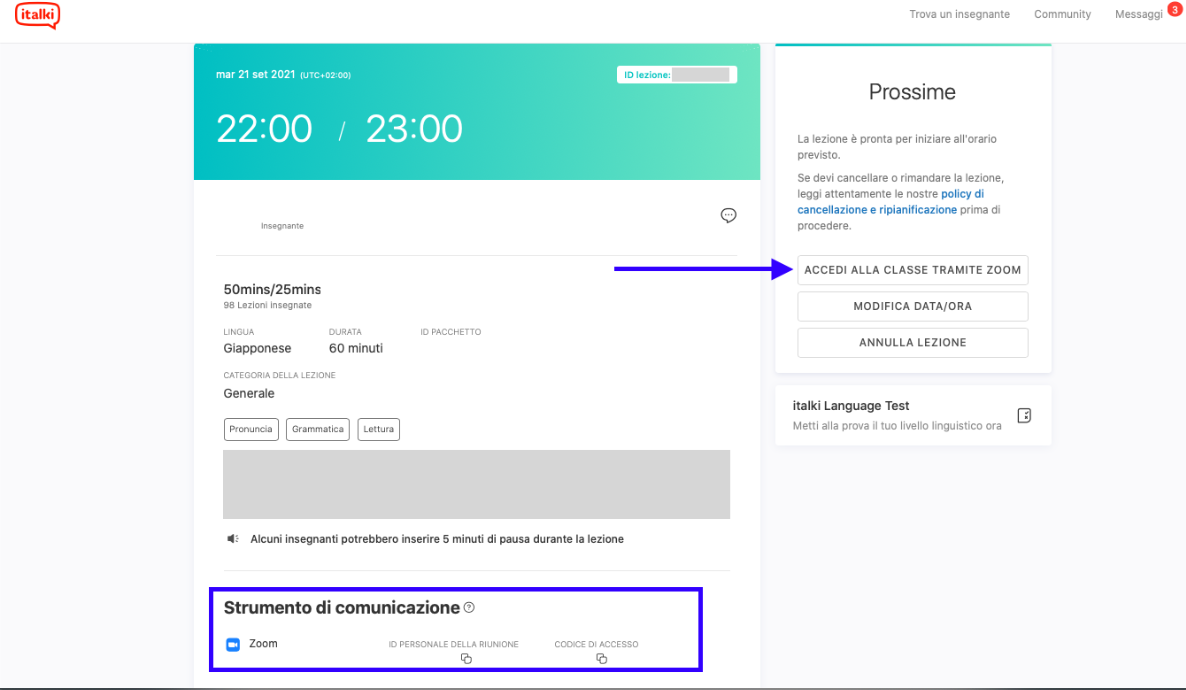
Task: Select the Lettura tag
Action: 378,429
